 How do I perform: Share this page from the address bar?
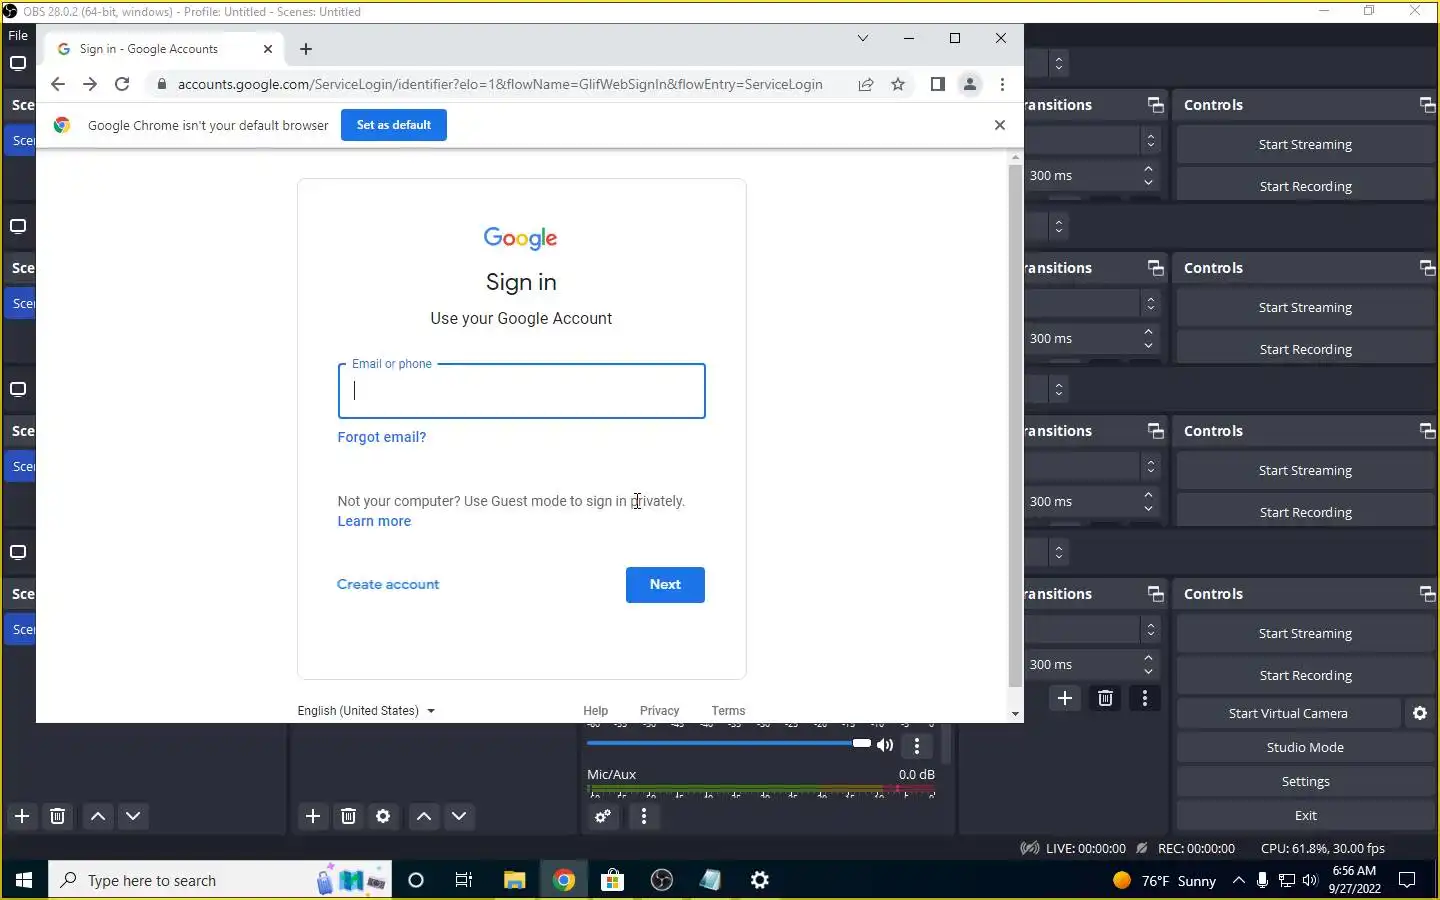[x=866, y=84]
